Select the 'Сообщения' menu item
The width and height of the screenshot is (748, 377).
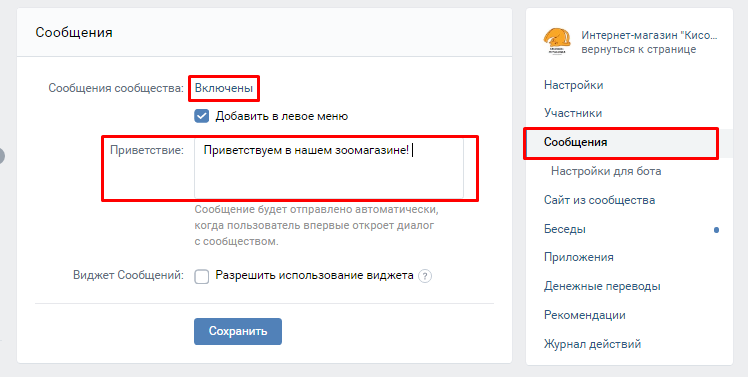pos(629,142)
